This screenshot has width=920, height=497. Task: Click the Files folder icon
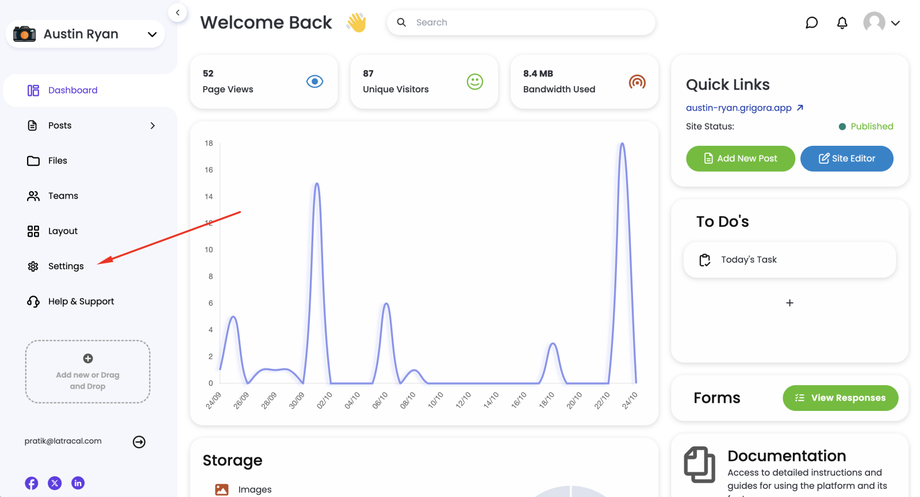[33, 161]
